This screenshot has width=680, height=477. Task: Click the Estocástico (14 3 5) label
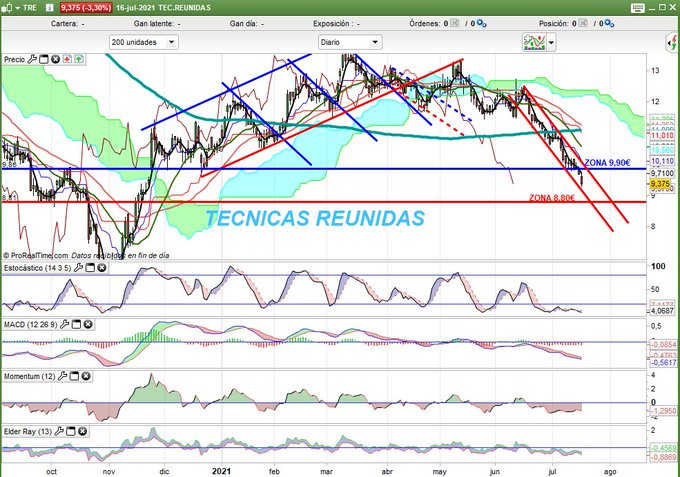[x=37, y=268]
